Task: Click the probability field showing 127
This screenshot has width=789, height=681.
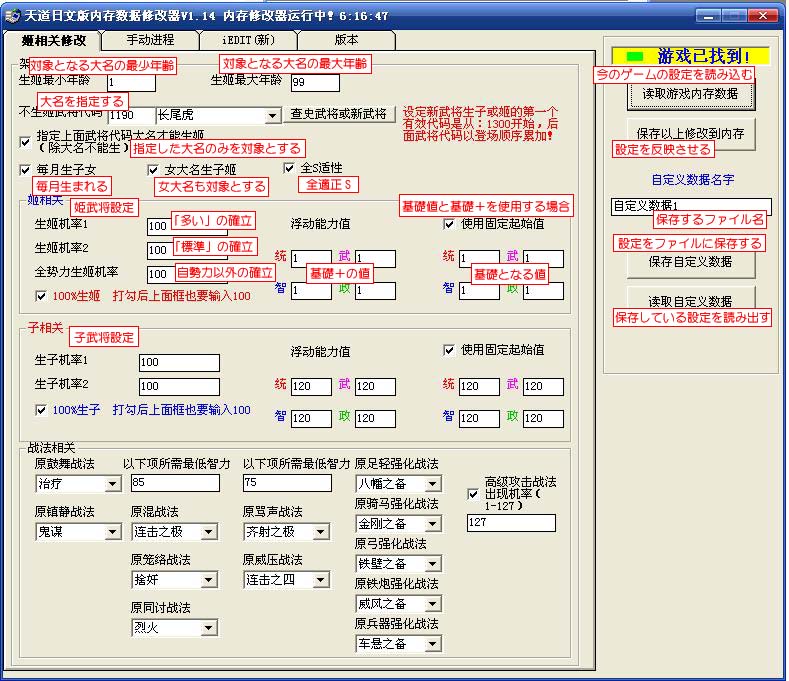Action: click(511, 523)
